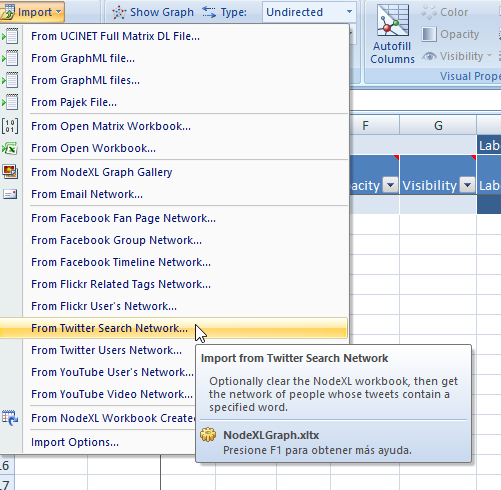Click the Excel icon beside From Open Workbook

pyautogui.click(x=10, y=148)
